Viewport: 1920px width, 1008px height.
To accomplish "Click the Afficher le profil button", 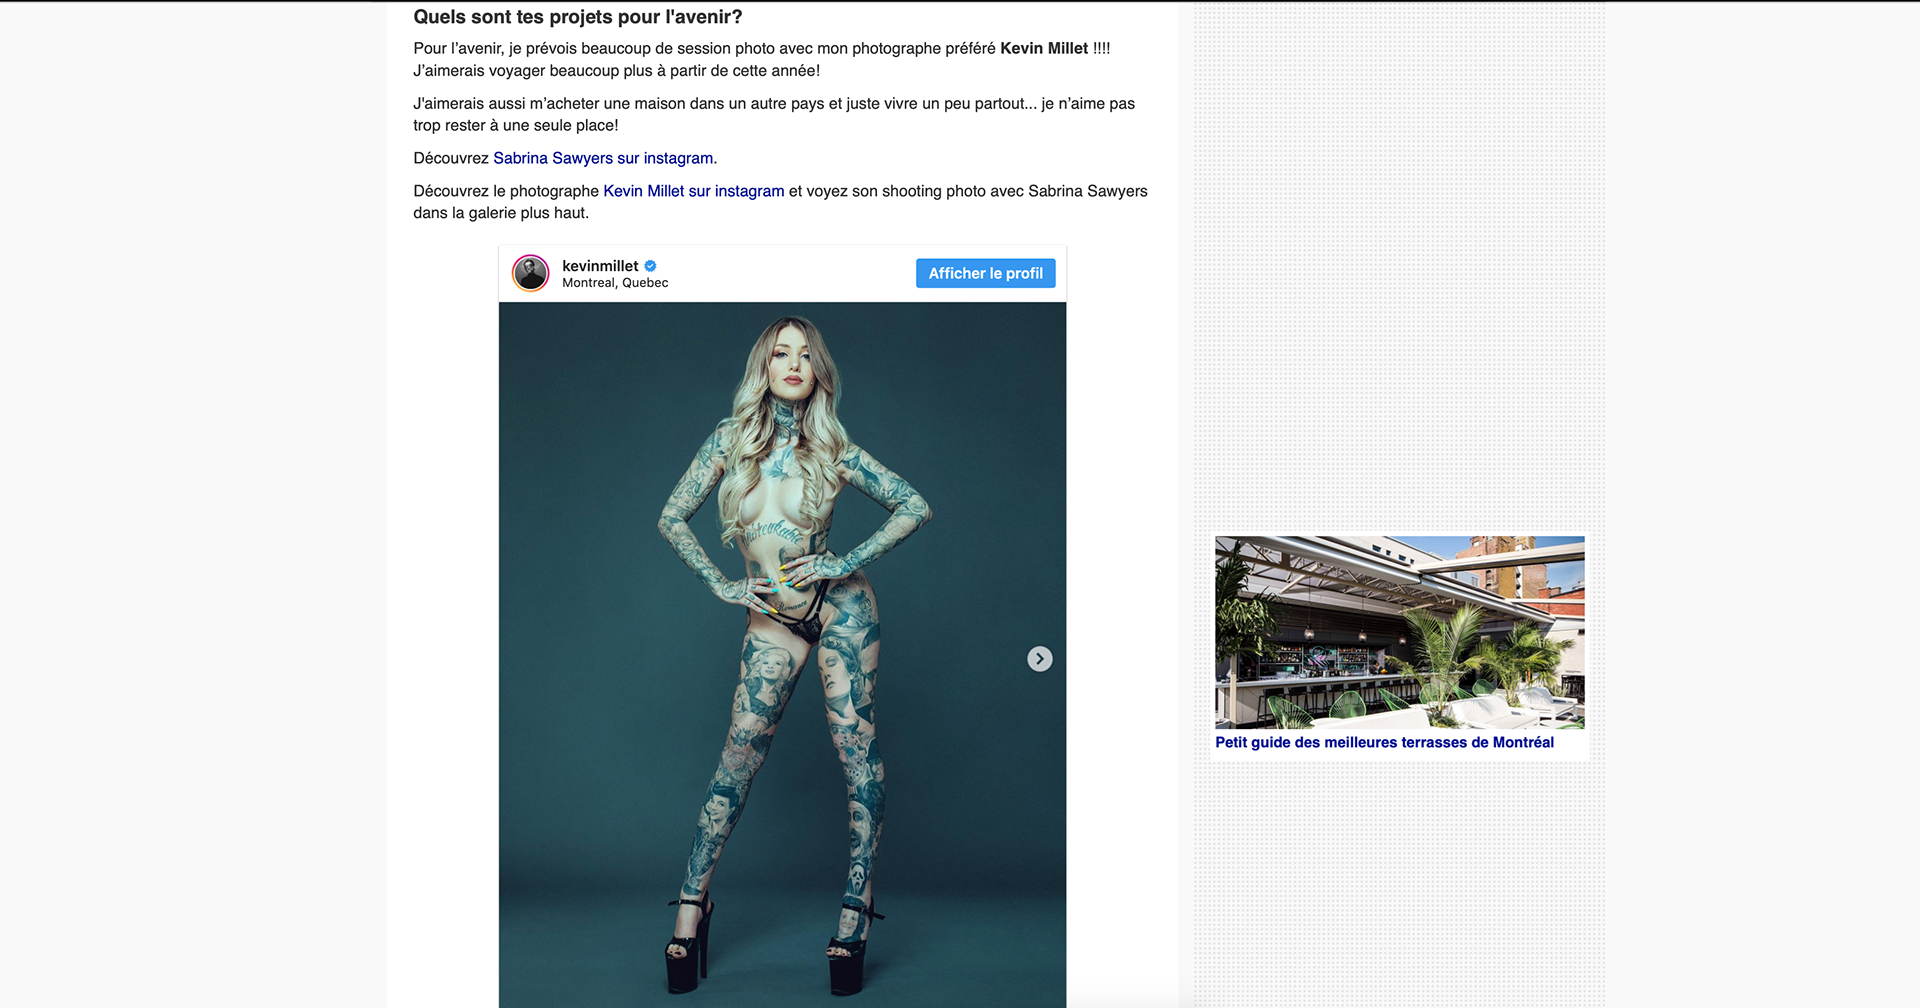I will coord(985,273).
